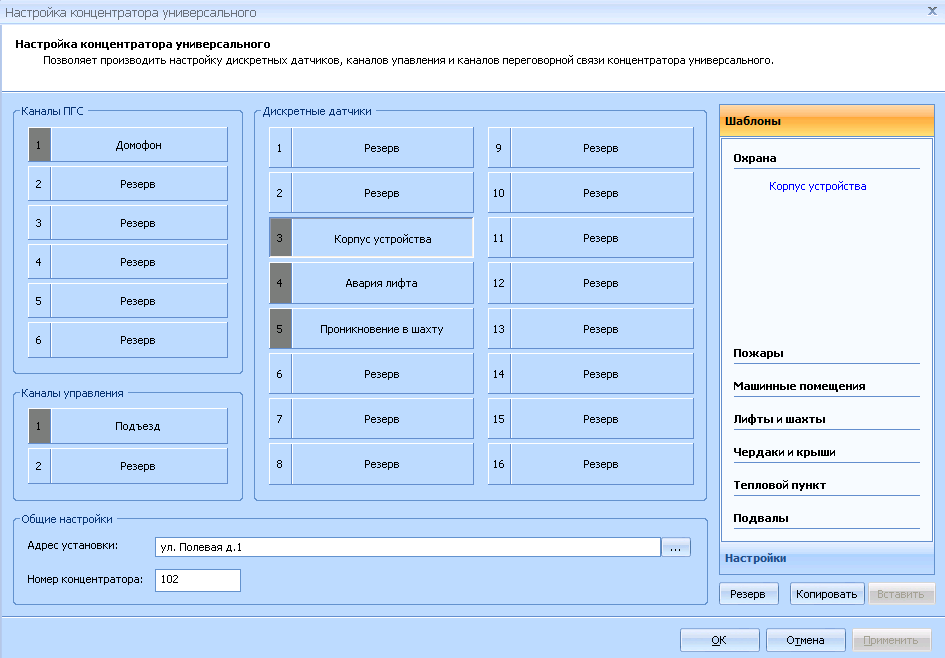Viewport: 945px width, 658px height.
Task: Select the Подъезд control channel
Action: (138, 426)
